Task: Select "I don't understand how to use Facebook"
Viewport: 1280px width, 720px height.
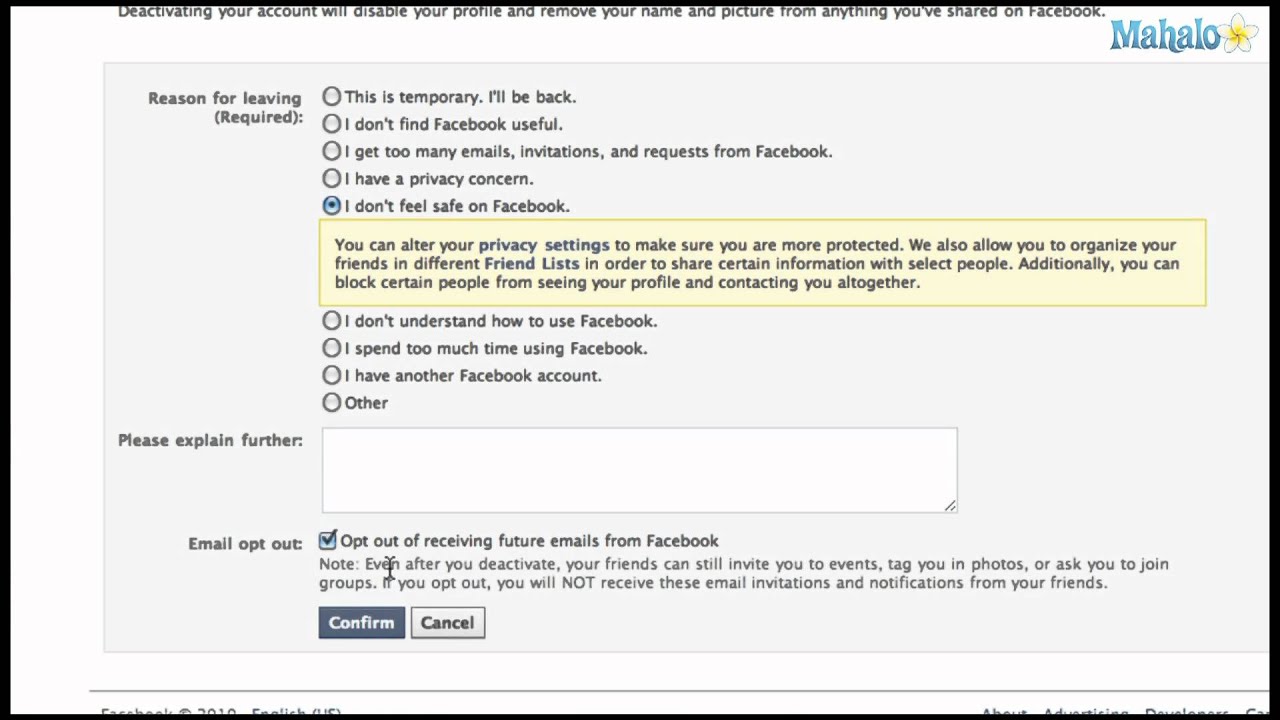Action: pos(332,321)
